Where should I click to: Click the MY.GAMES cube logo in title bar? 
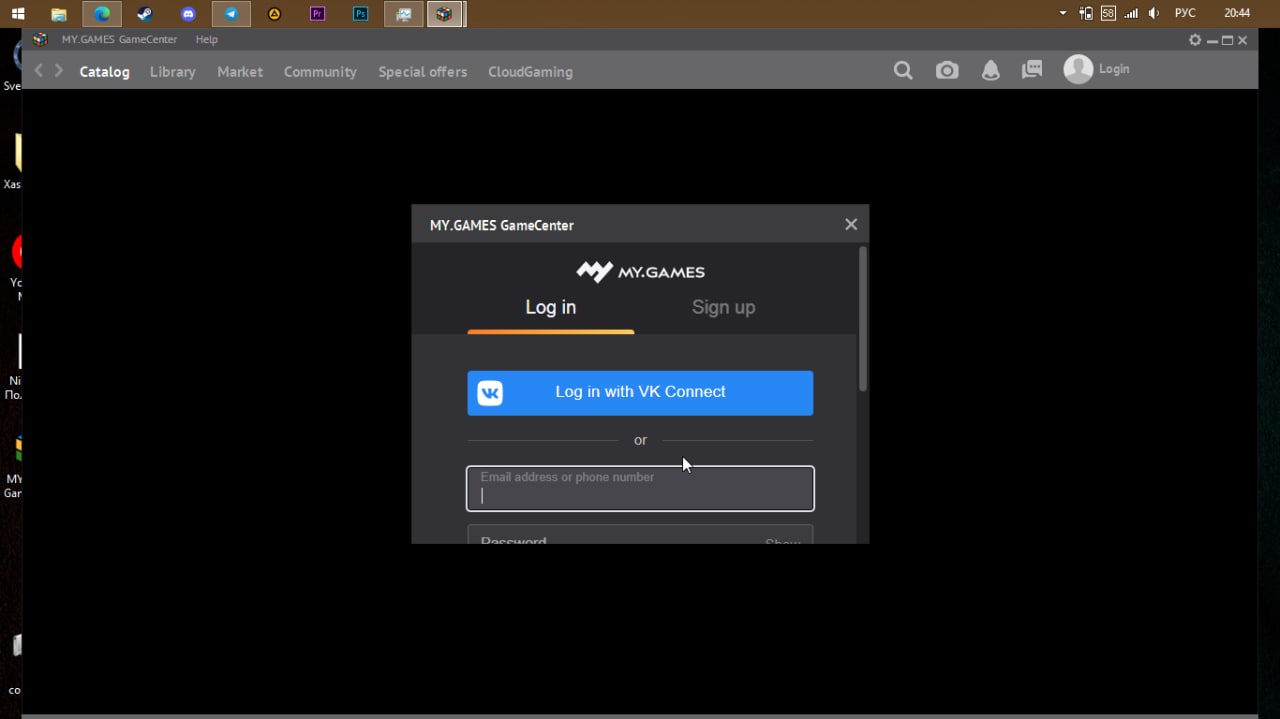[40, 40]
